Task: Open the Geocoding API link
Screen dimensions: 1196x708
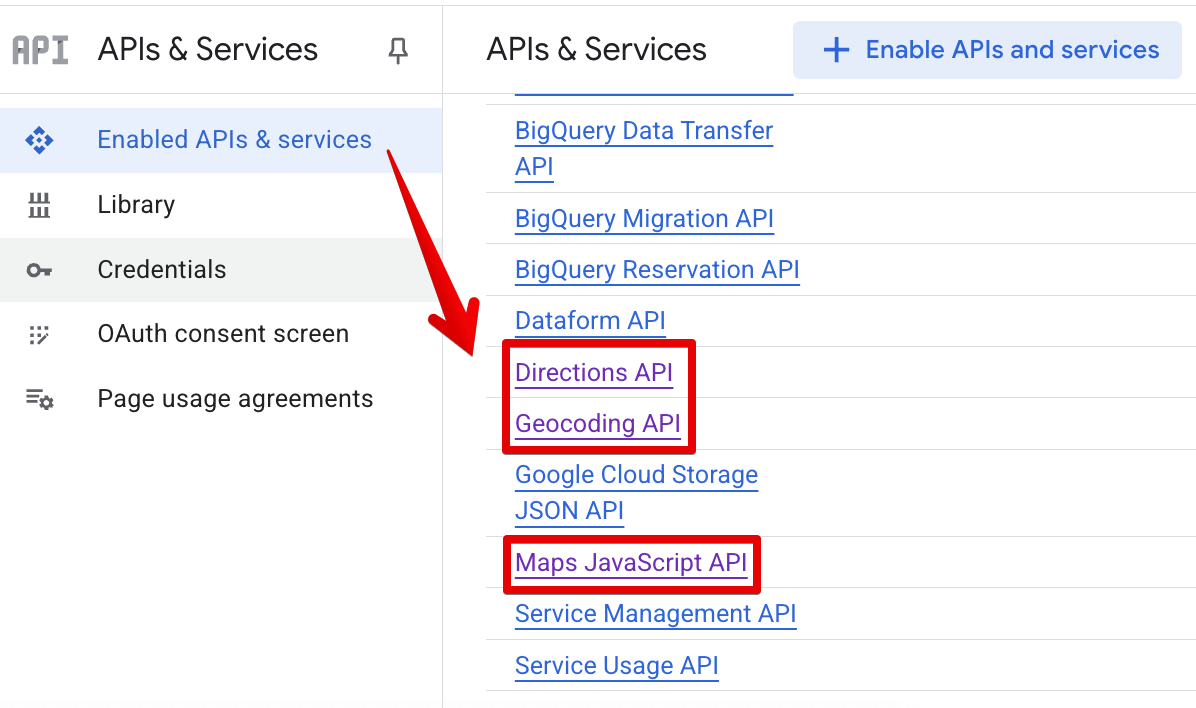Action: click(597, 424)
